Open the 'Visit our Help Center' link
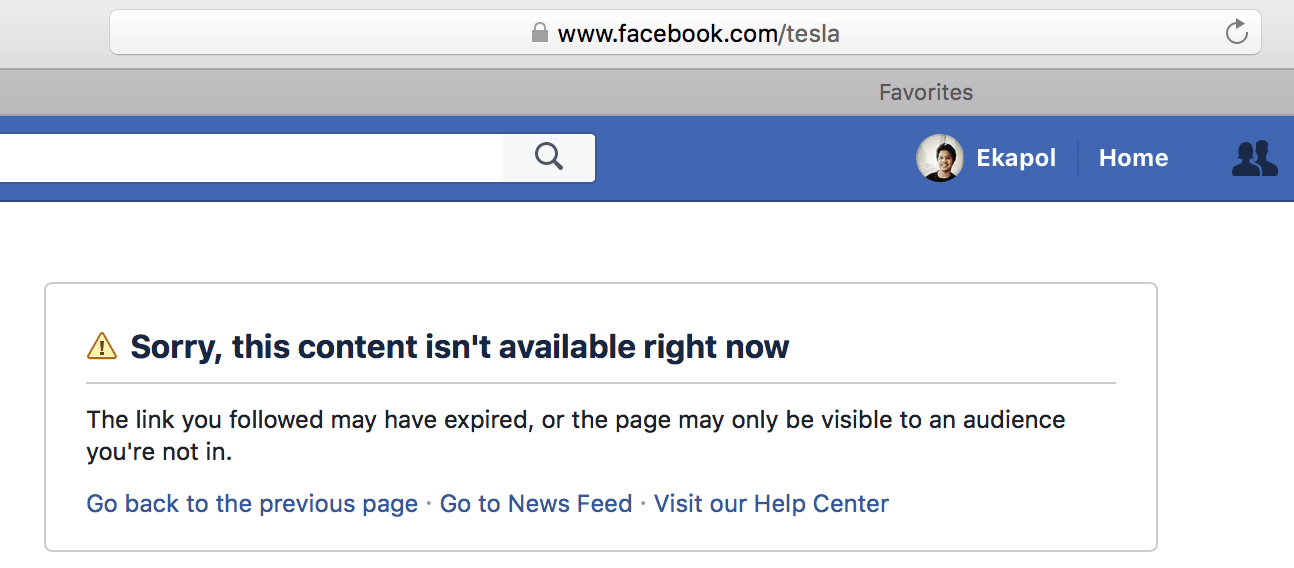This screenshot has height=568, width=1294. tap(771, 503)
